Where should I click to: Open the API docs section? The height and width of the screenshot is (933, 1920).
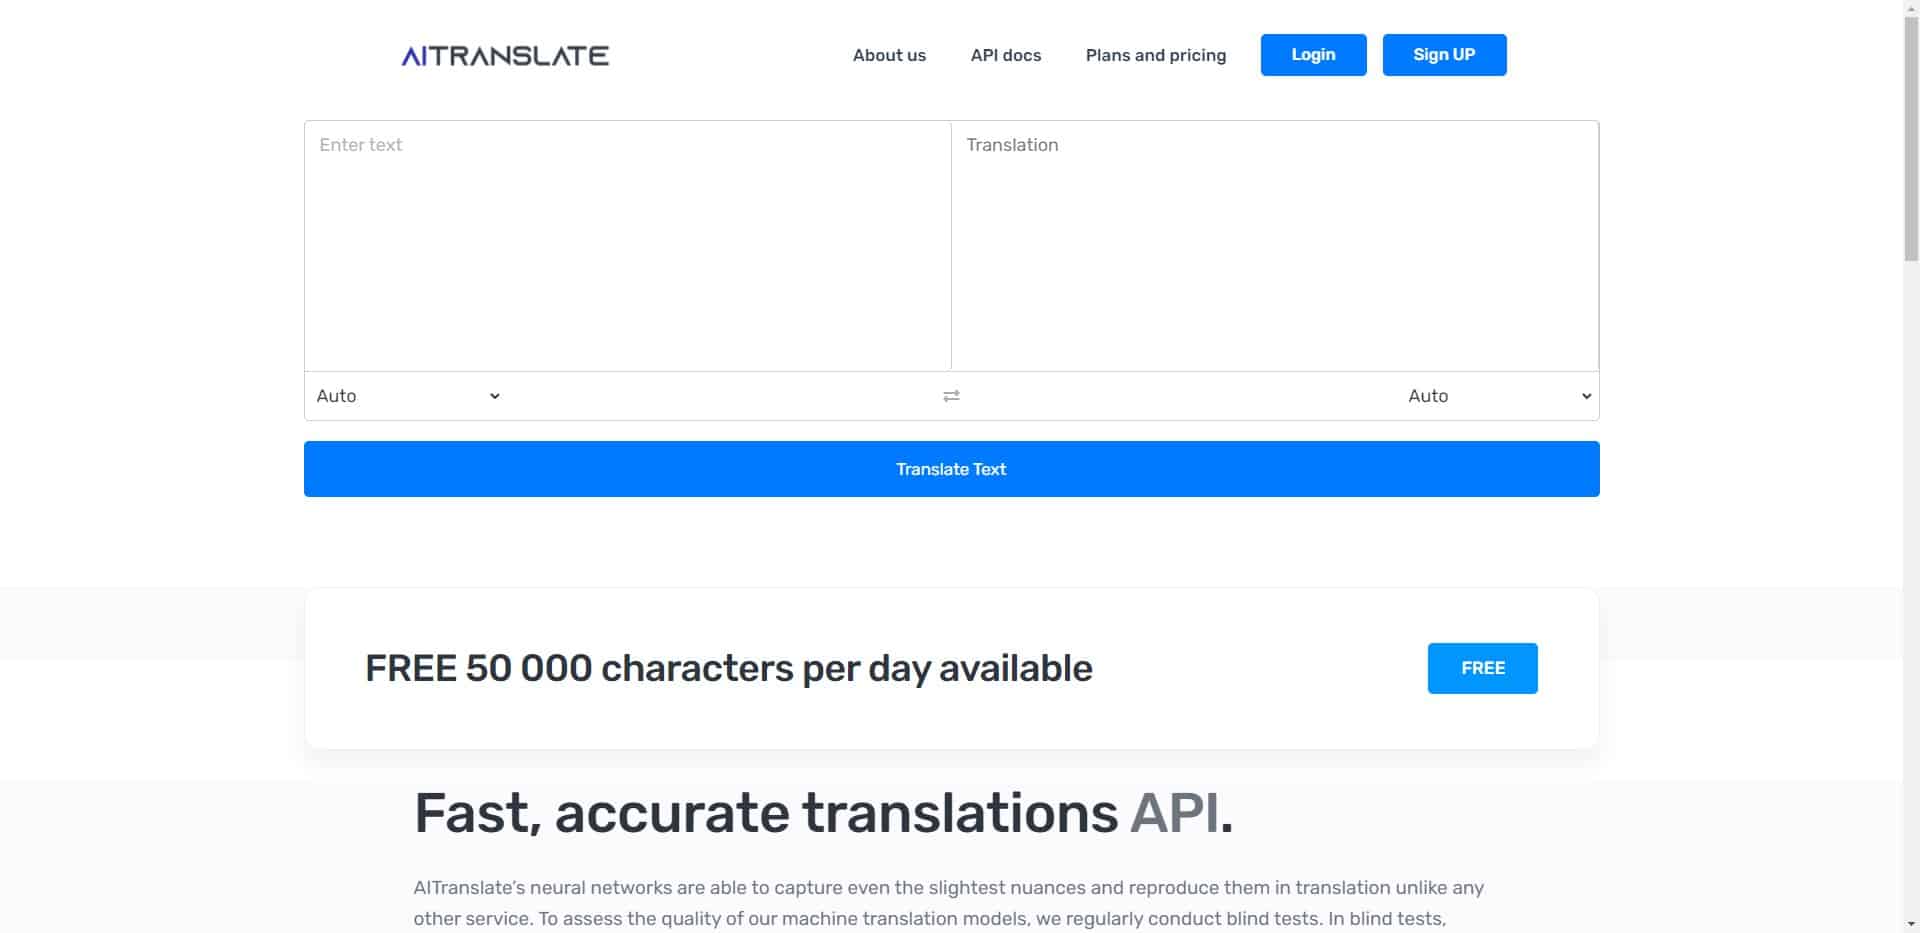pos(1005,55)
